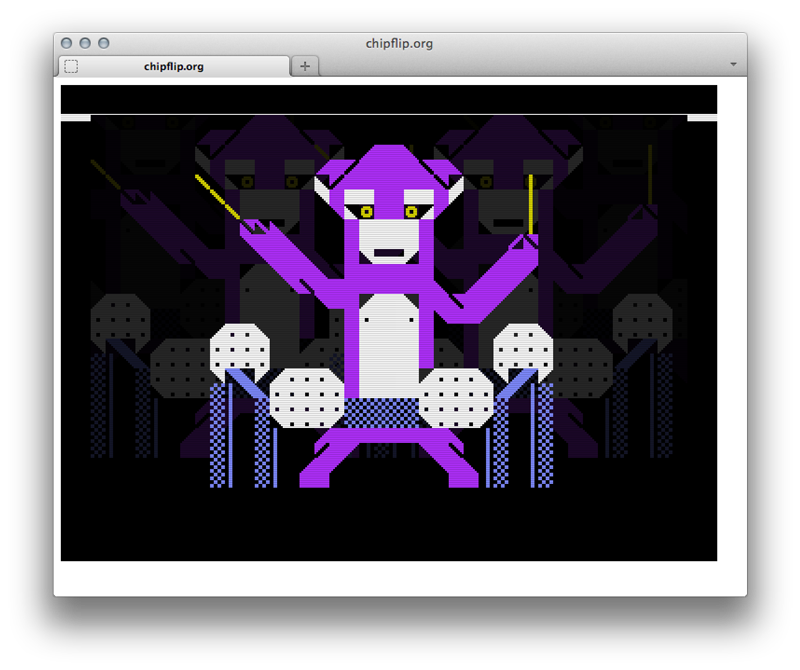Zoom the window with the third title bar button
Image resolution: width=800 pixels, height=670 pixels.
[x=103, y=43]
